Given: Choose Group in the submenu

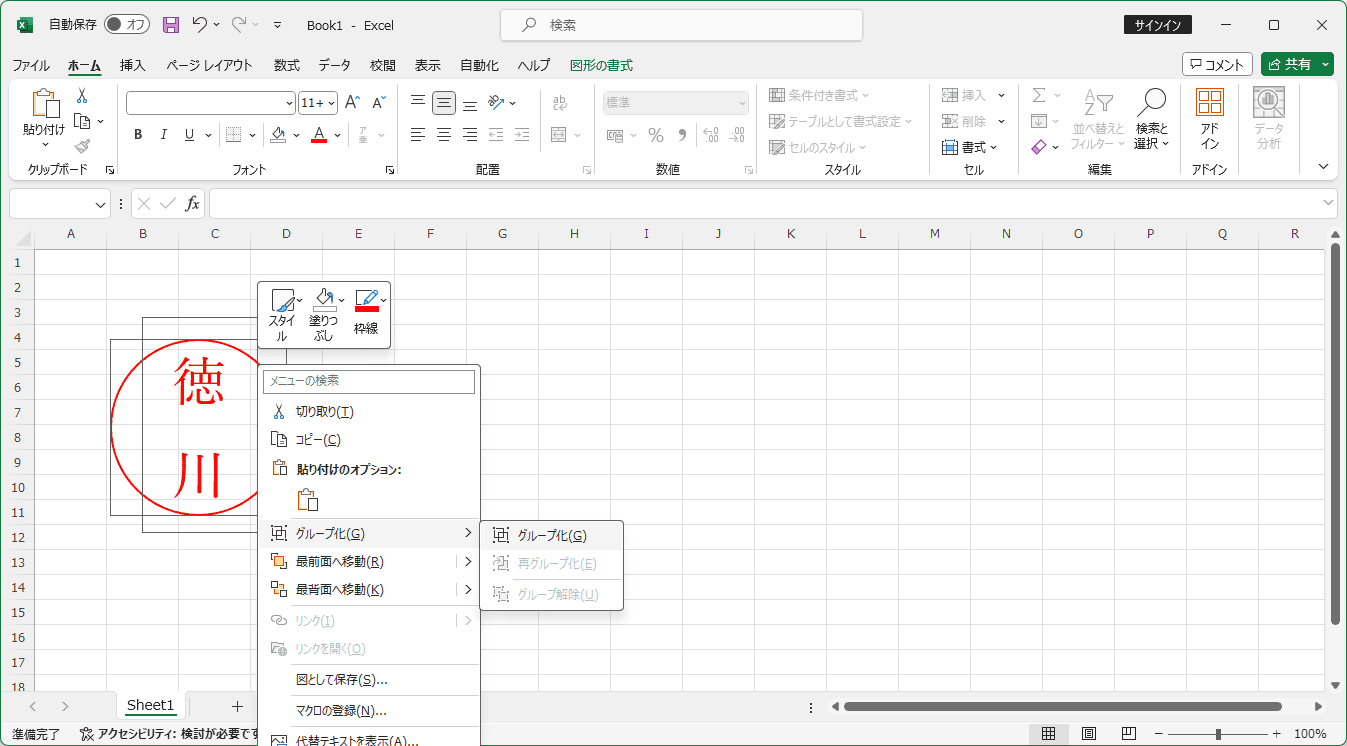Looking at the screenshot, I should (552, 536).
